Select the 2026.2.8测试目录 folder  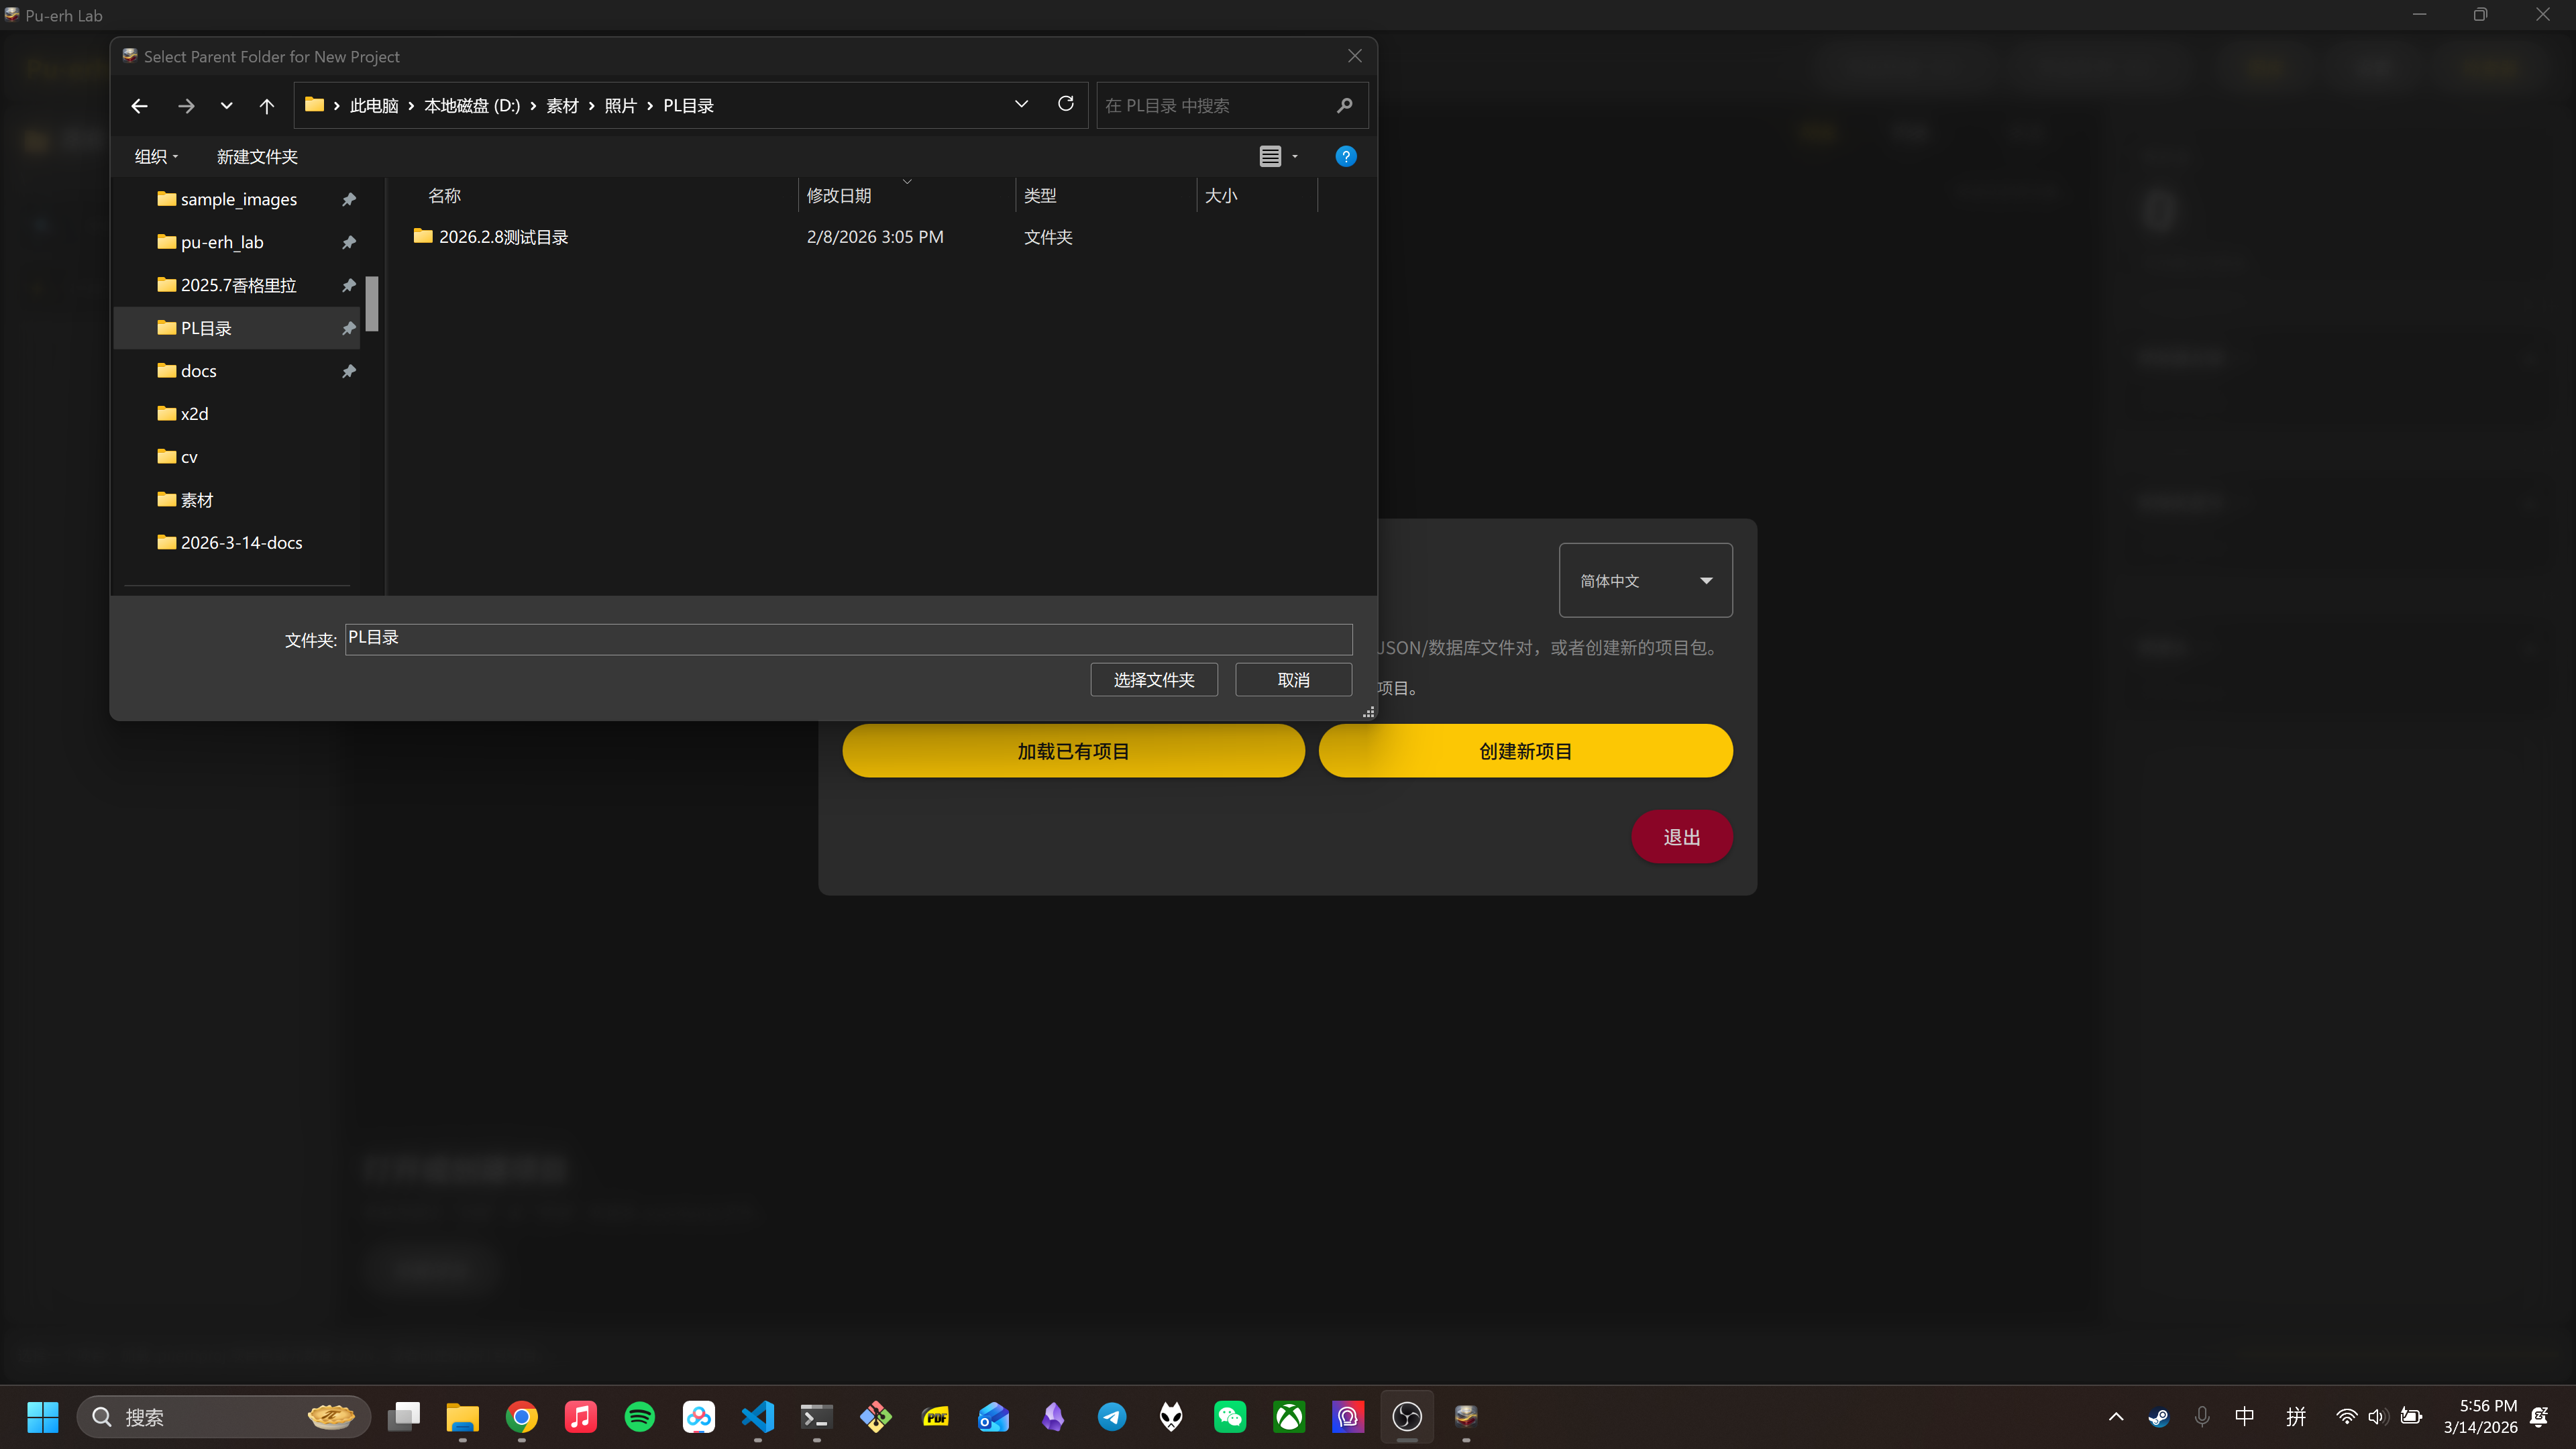(x=503, y=237)
